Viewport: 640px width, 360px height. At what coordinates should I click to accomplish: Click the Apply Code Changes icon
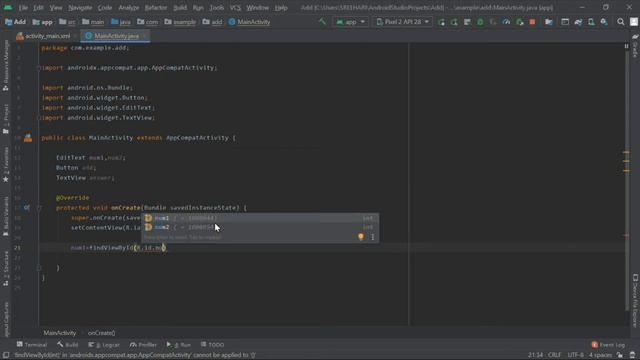tap(467, 22)
